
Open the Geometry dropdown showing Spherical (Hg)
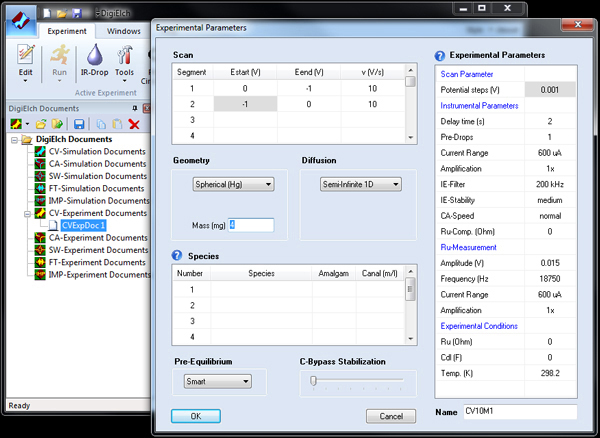(x=233, y=184)
